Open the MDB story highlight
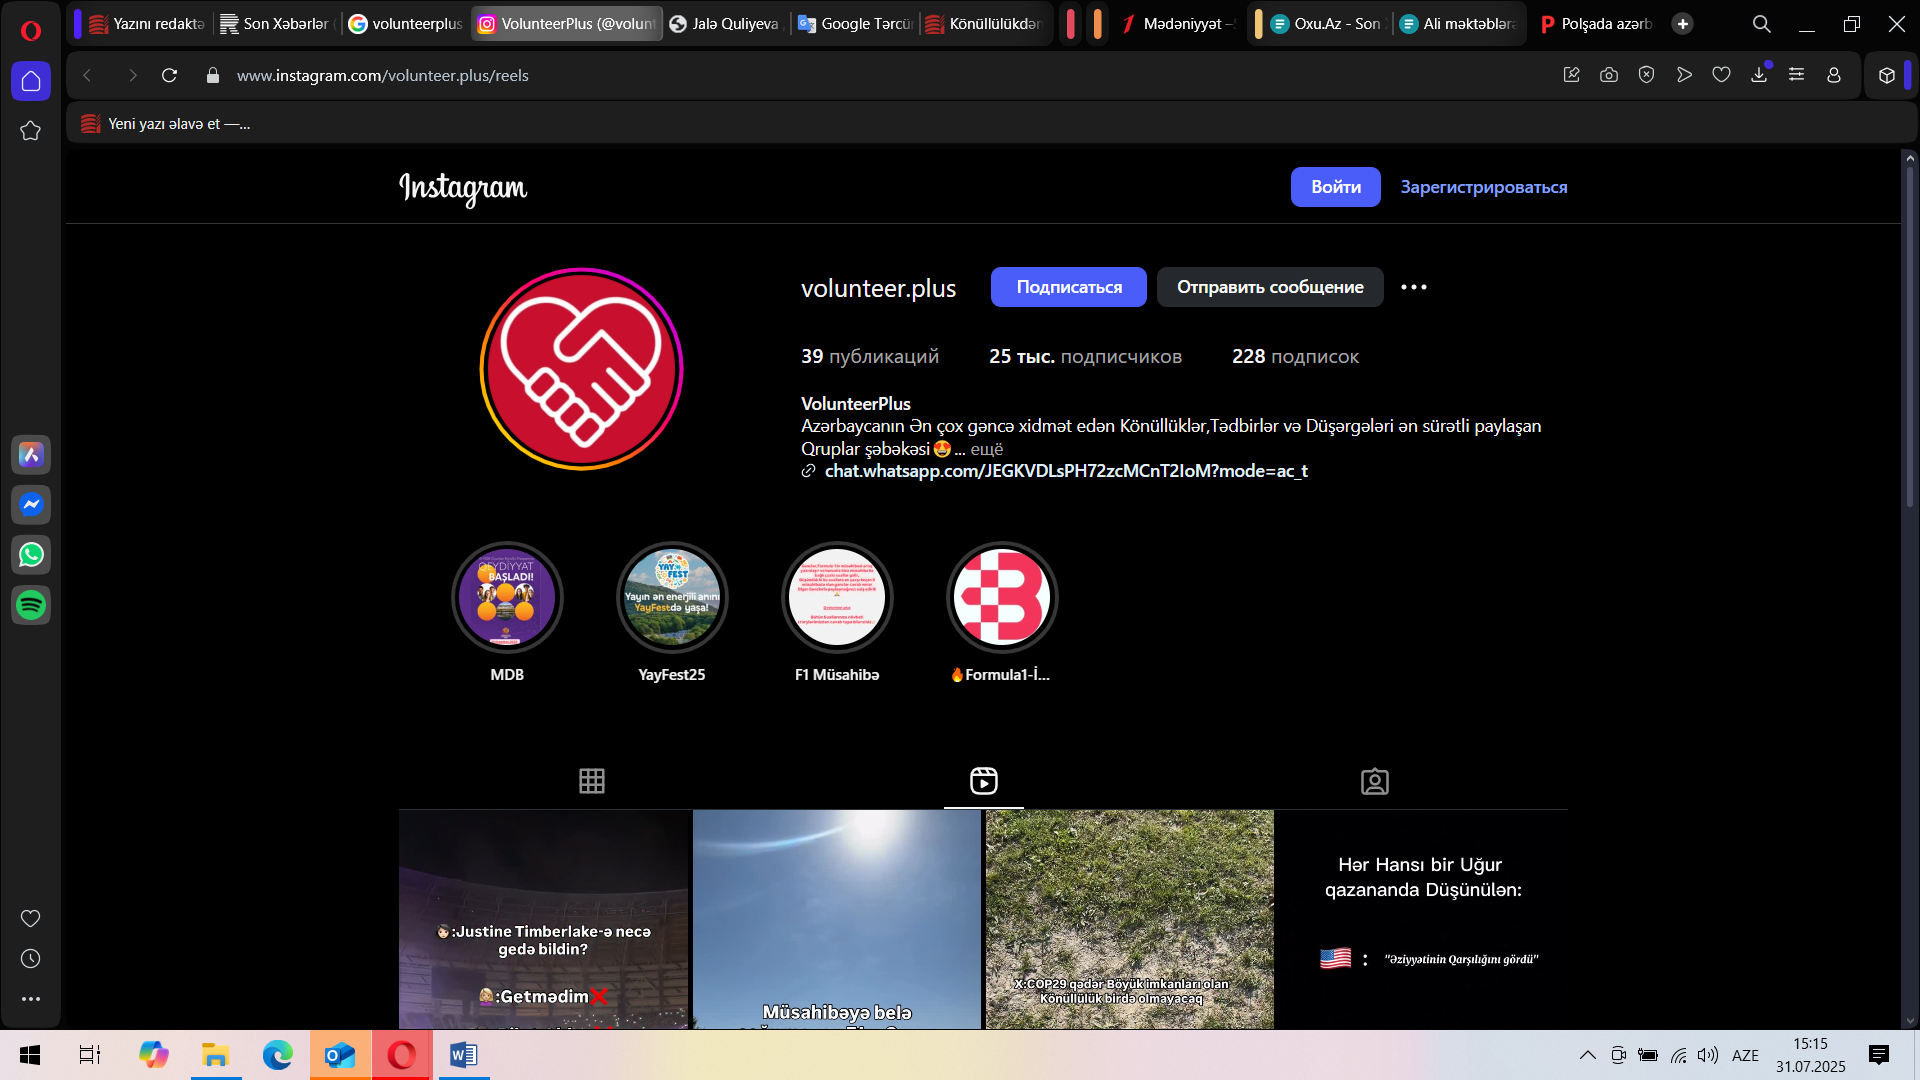The image size is (1920, 1080). (x=507, y=598)
